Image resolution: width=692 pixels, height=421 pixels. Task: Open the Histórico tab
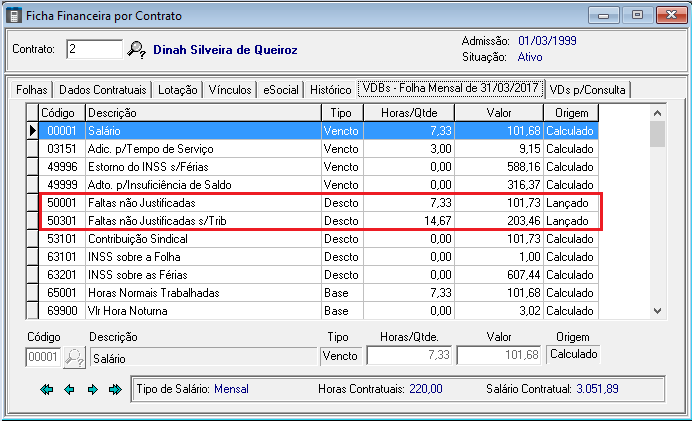point(330,90)
